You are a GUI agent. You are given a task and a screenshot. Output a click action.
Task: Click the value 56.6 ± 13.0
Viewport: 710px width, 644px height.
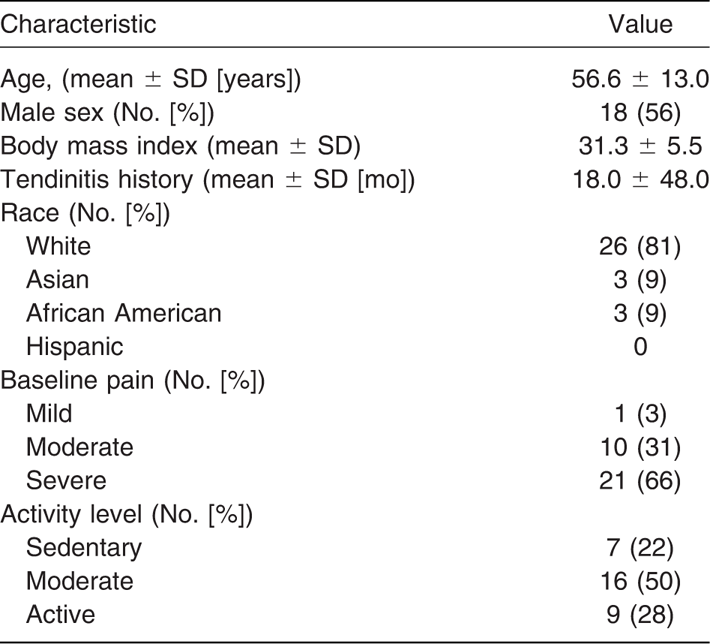click(640, 79)
